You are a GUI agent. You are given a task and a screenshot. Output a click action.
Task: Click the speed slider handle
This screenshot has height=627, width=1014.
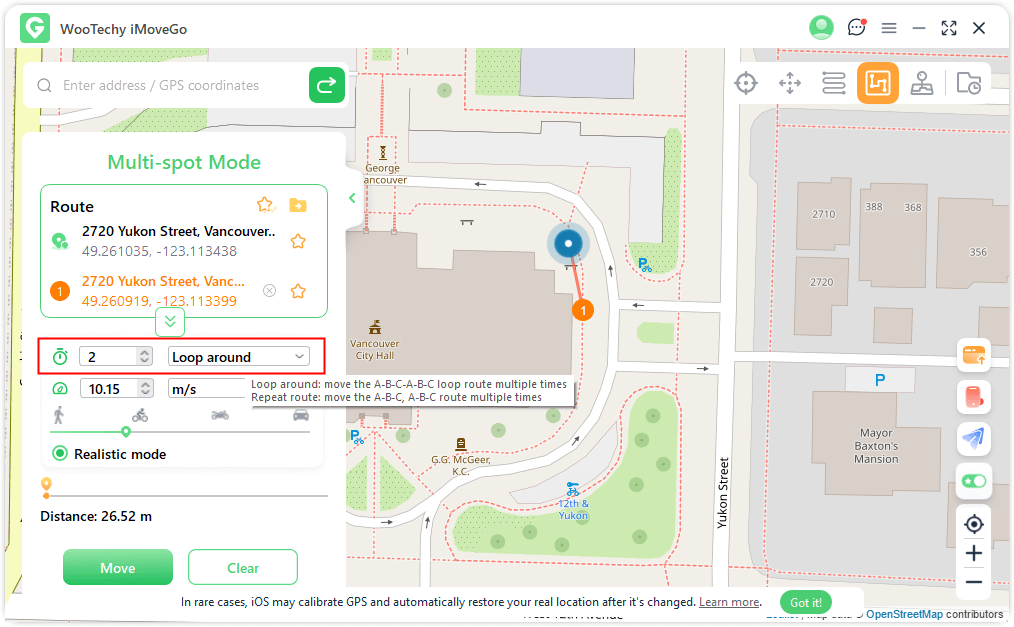point(126,432)
